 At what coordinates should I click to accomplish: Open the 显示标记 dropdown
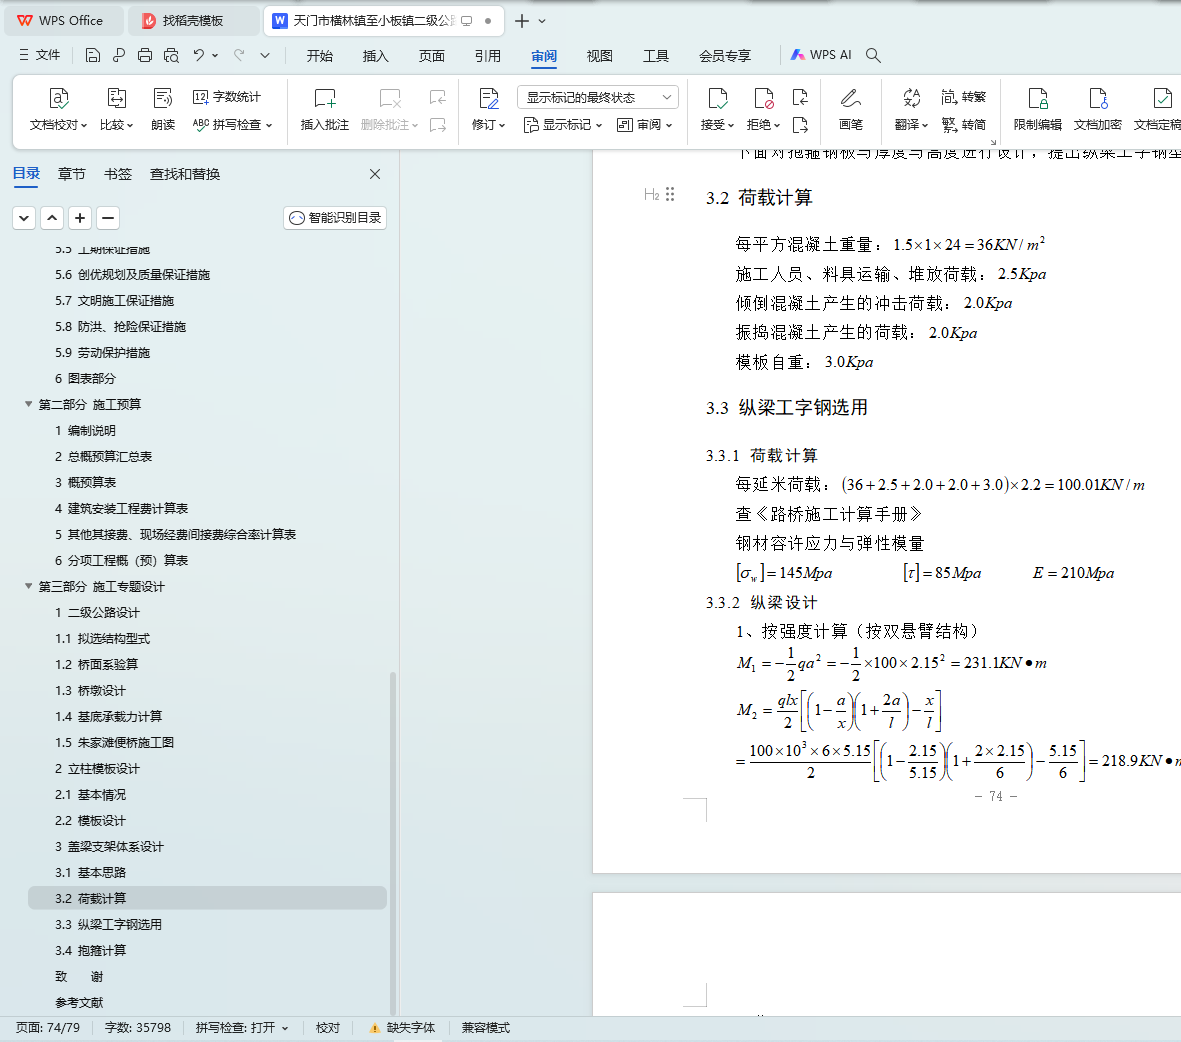coord(563,124)
